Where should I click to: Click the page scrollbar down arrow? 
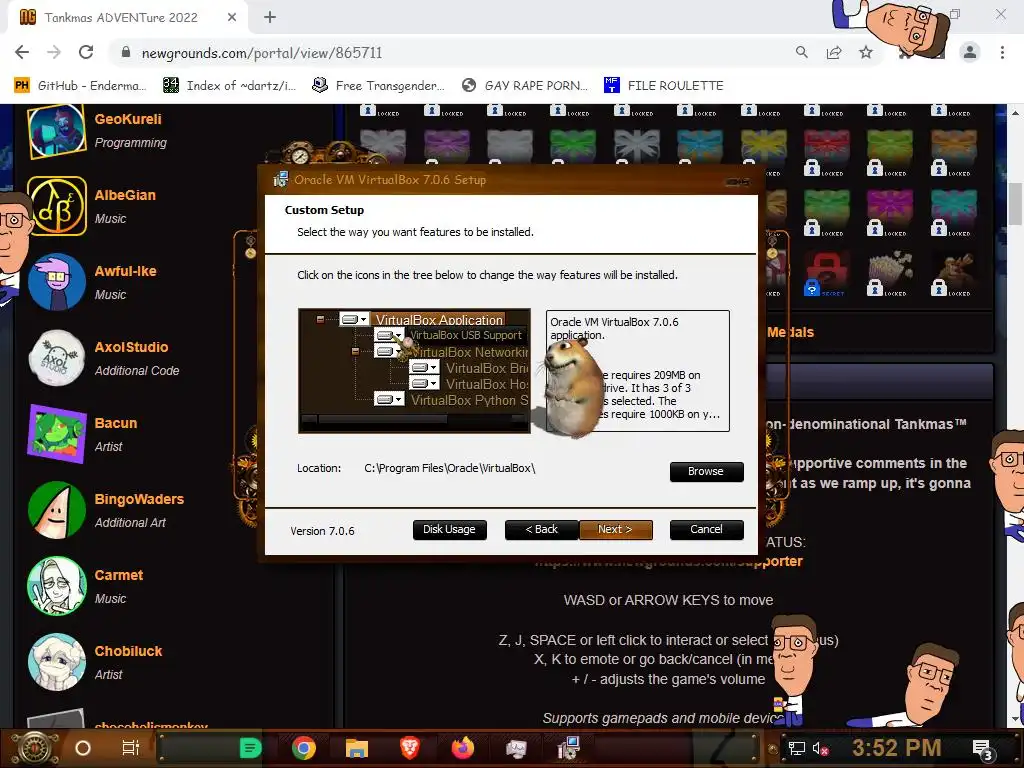(x=1016, y=718)
